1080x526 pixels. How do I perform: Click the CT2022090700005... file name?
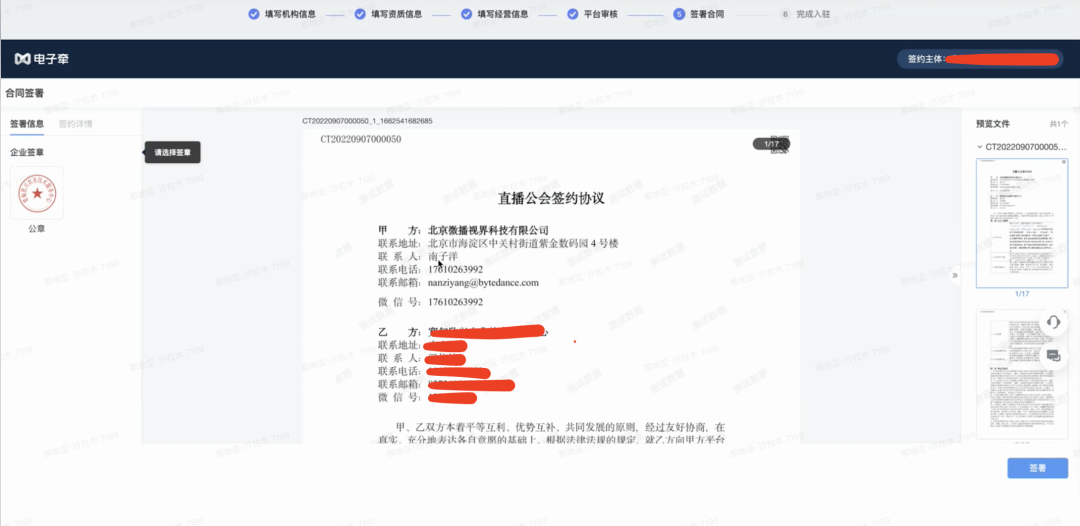click(x=1026, y=147)
